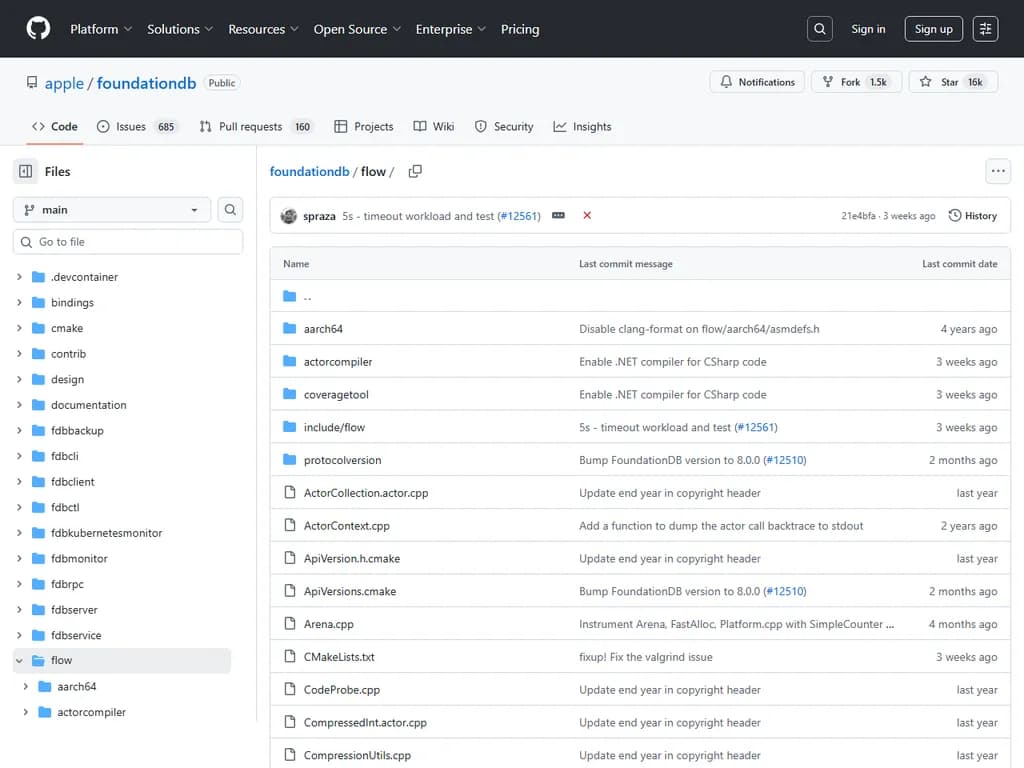Screen dimensions: 1024x768
Task: Expand the fdbserver folder in tree
Action: point(19,610)
